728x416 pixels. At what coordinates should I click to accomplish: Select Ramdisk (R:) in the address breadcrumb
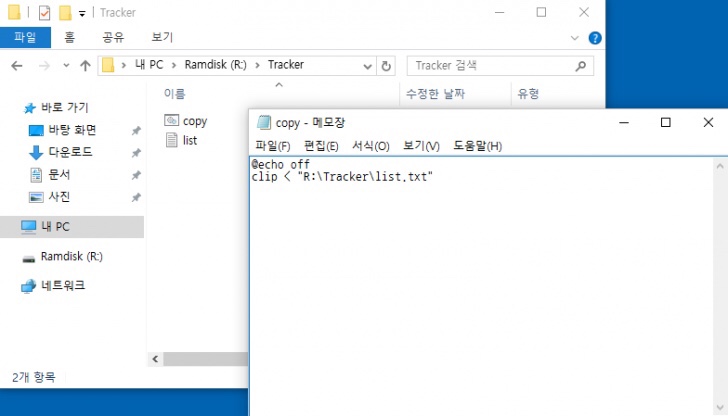coord(215,65)
